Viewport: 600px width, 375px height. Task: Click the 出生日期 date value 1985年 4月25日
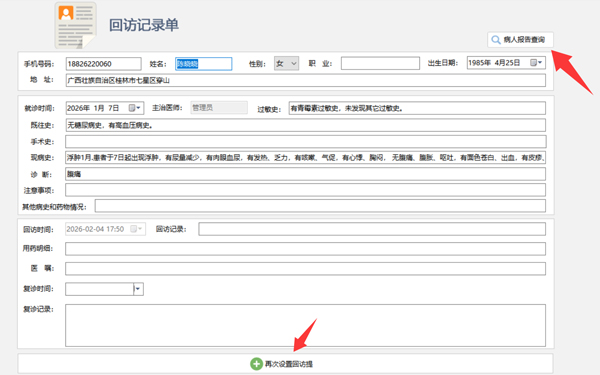(x=494, y=63)
